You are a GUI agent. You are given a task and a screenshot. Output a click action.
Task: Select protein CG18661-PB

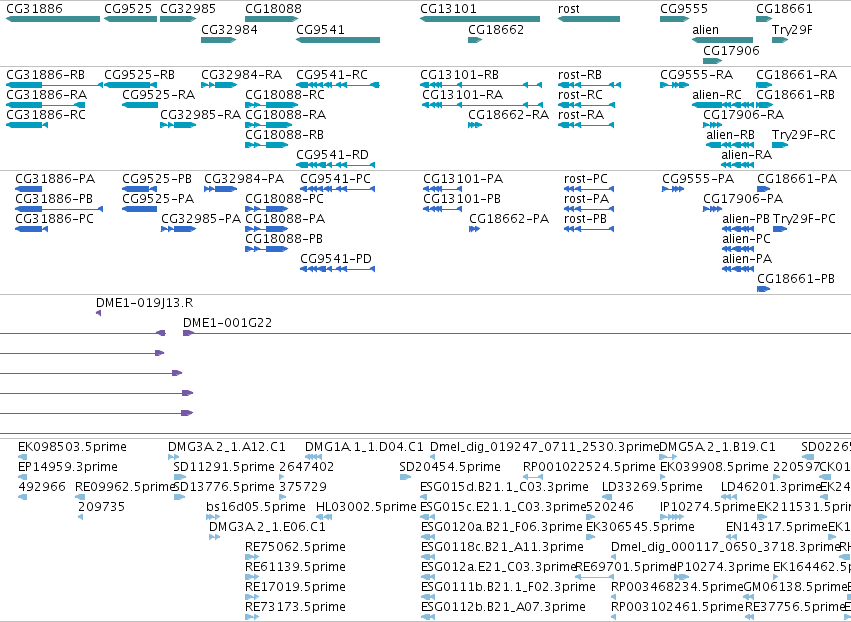click(x=764, y=289)
